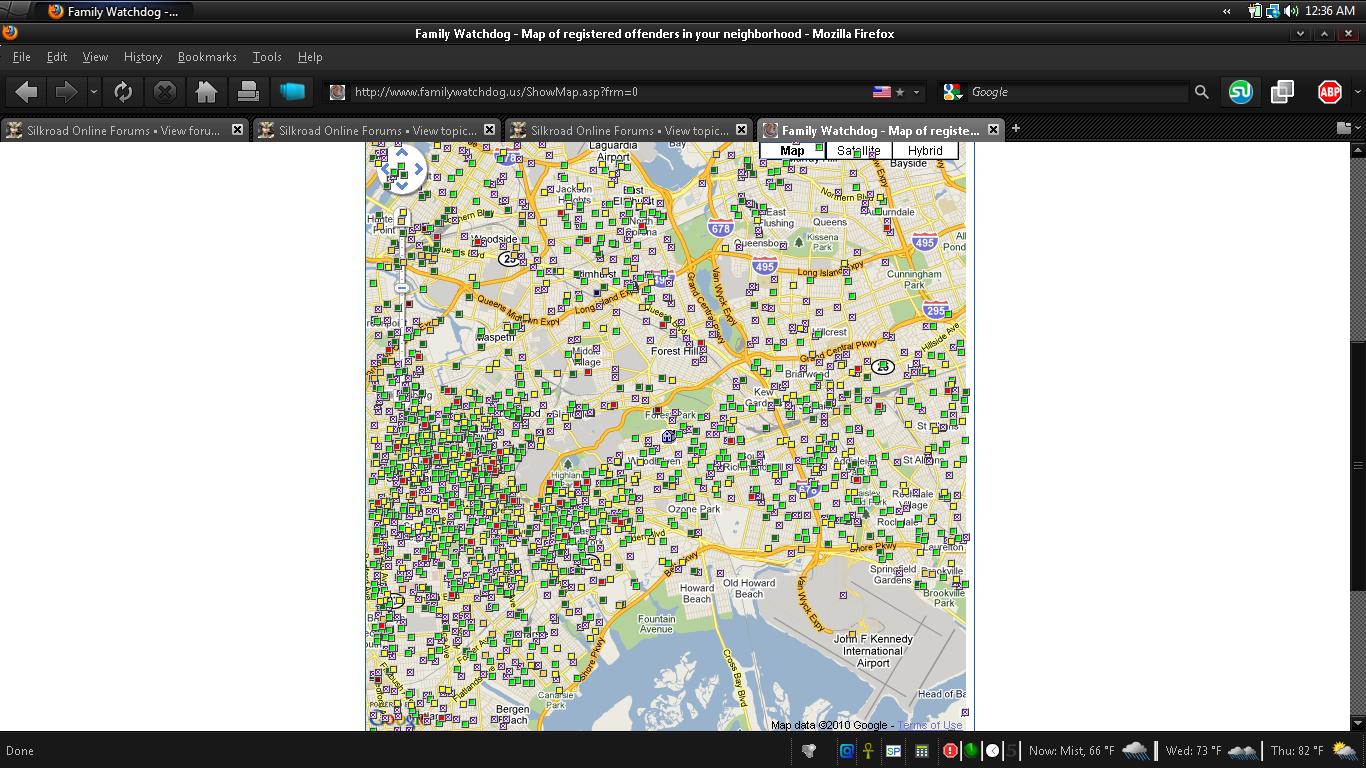
Task: Click the search magnifier icon
Action: click(x=1201, y=92)
